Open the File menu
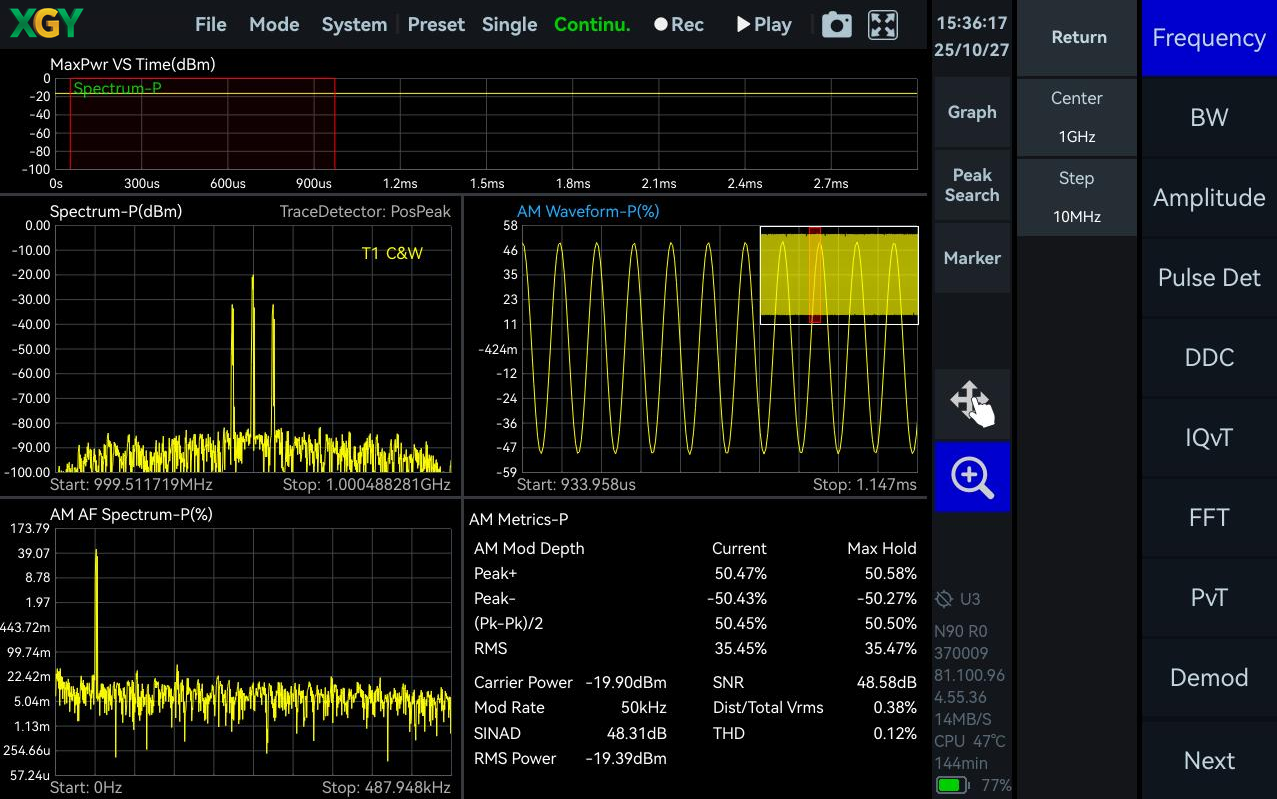This screenshot has width=1277, height=799. [x=211, y=25]
